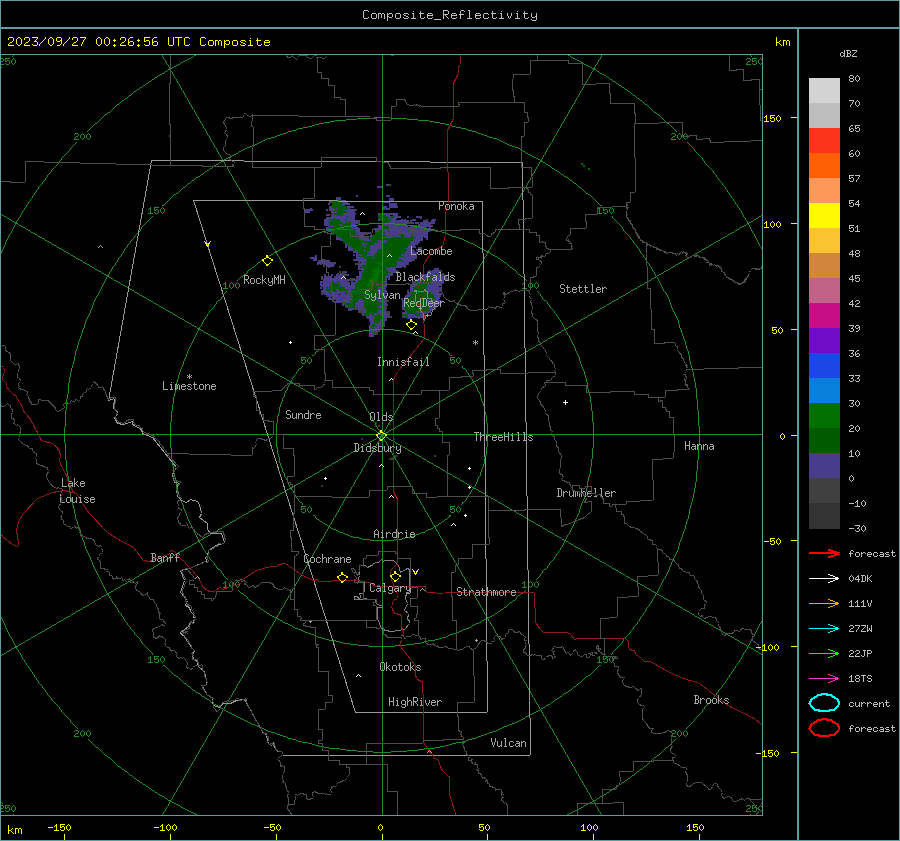The width and height of the screenshot is (900, 841).
Task: Click the HighRiver city label
Action: pos(415,702)
